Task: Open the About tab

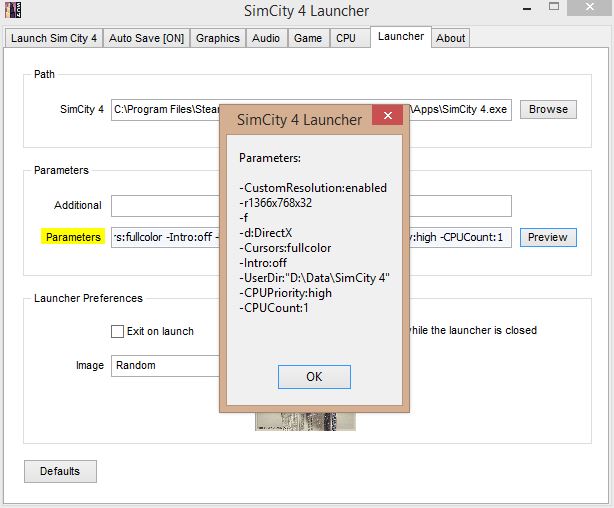Action: pyautogui.click(x=451, y=38)
